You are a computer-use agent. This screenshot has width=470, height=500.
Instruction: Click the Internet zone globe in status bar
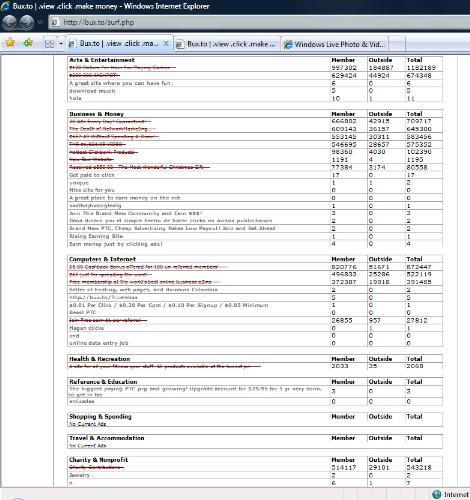pyautogui.click(x=437, y=494)
